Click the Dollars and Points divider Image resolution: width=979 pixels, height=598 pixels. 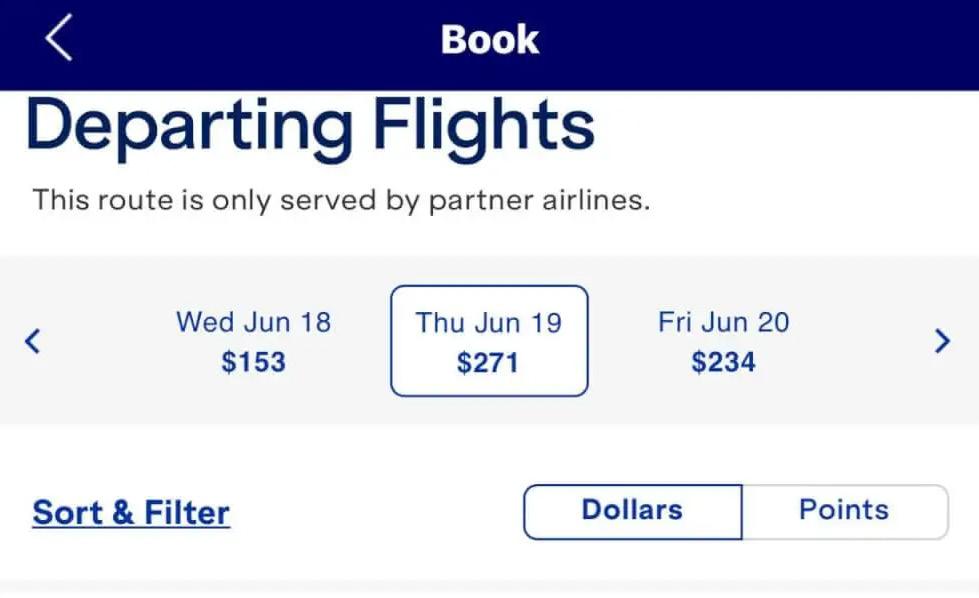[x=742, y=512]
